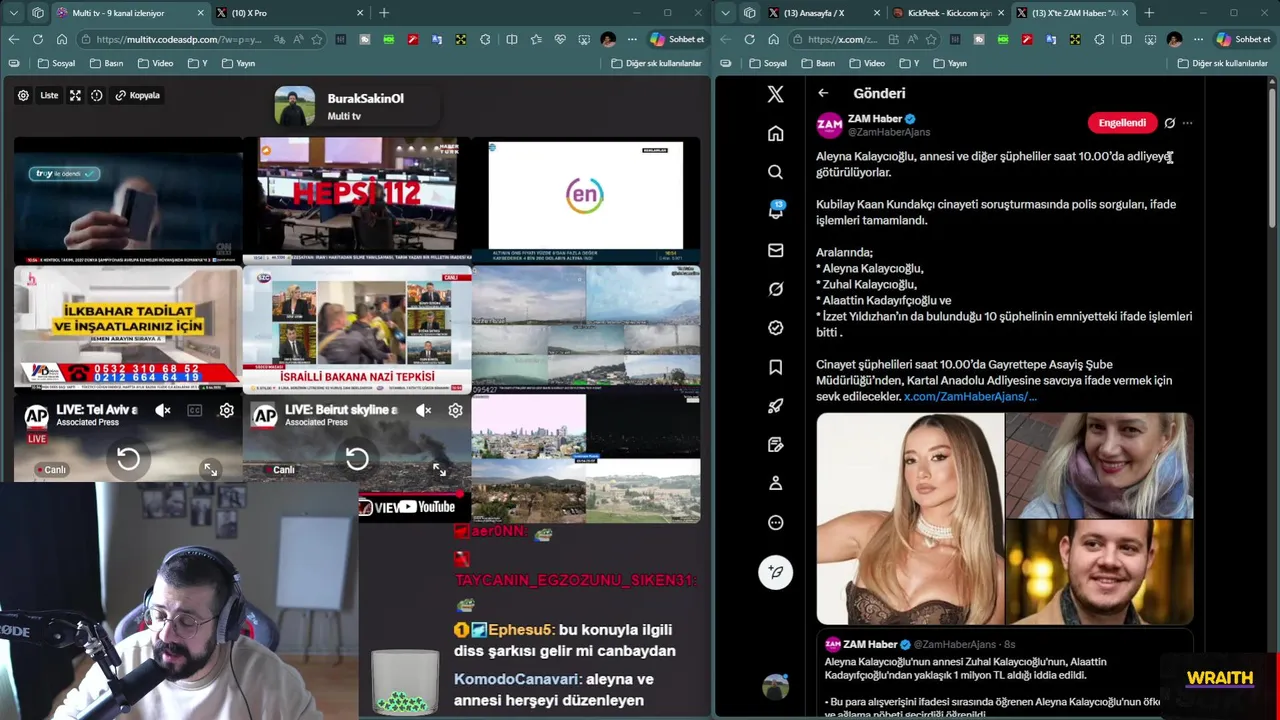Open the İsrailli Bakana Nazi Tepkisi tile
This screenshot has width=1280, height=720.
357,330
